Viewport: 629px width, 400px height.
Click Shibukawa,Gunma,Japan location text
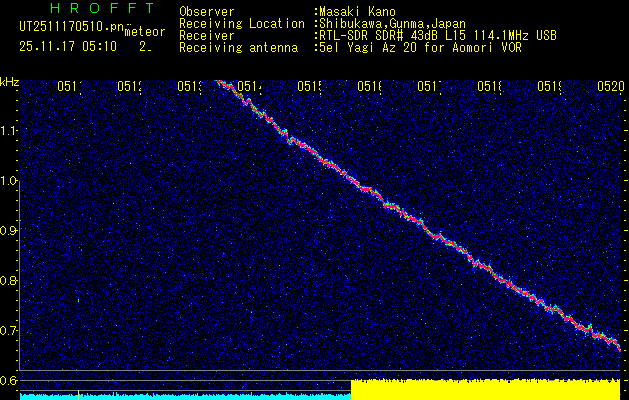pos(392,24)
